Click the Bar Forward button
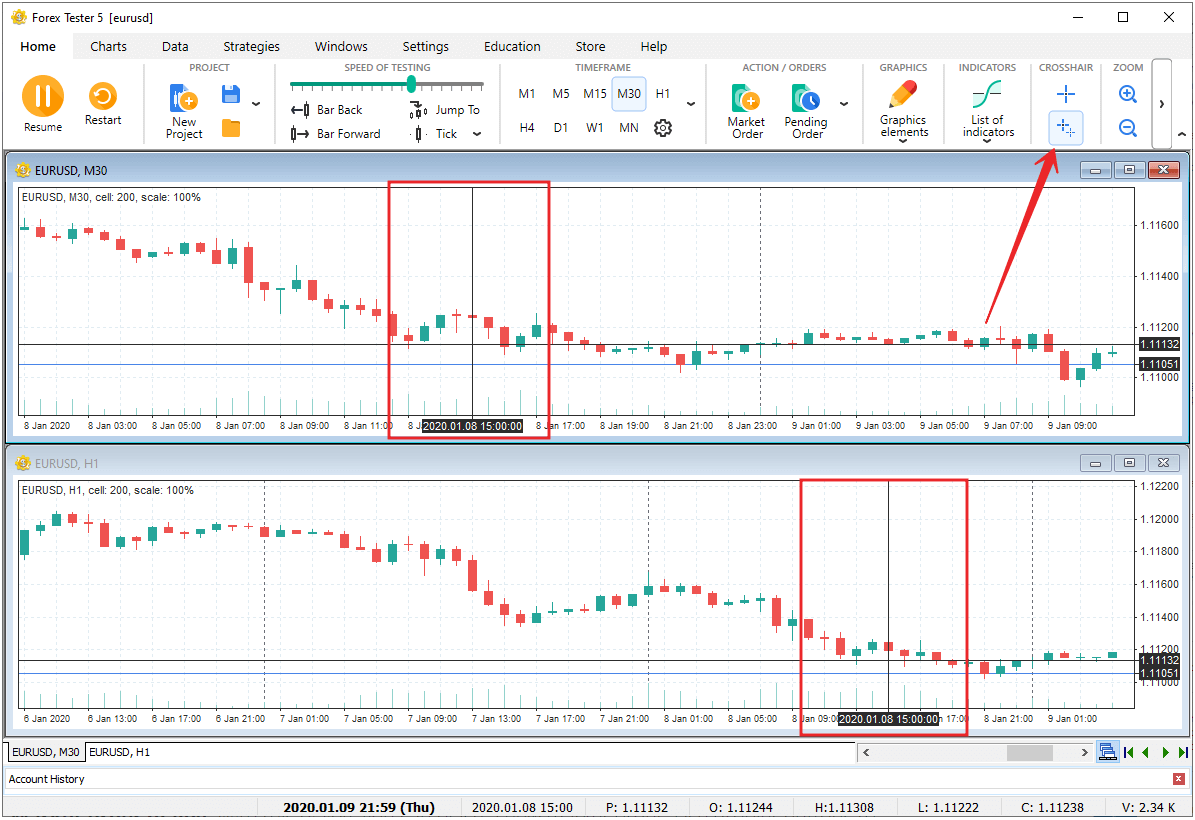 pyautogui.click(x=337, y=134)
